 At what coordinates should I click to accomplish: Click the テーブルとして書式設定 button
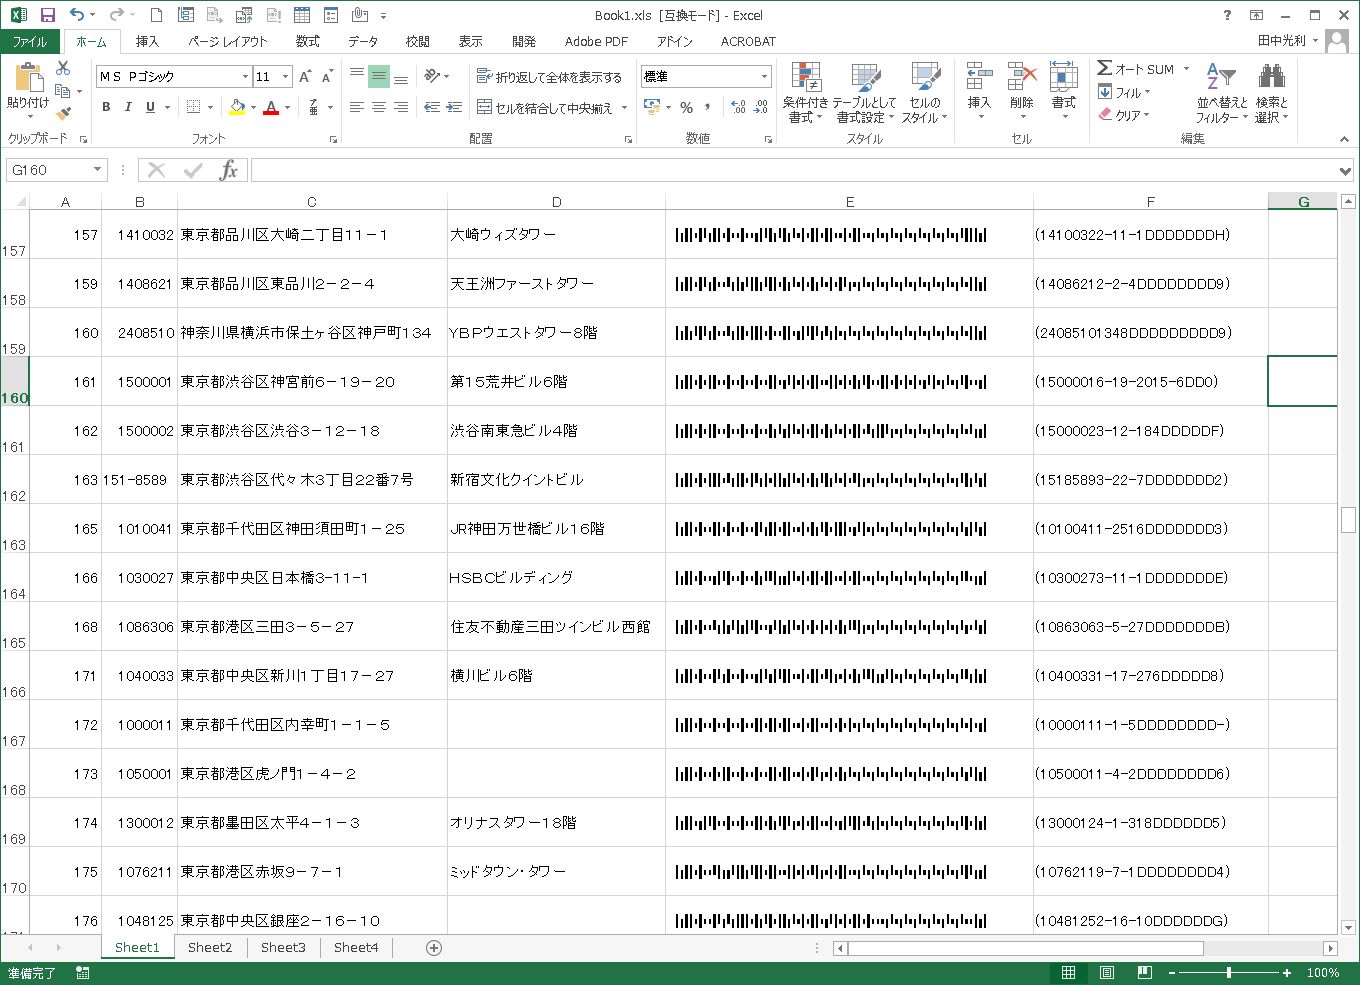(866, 92)
